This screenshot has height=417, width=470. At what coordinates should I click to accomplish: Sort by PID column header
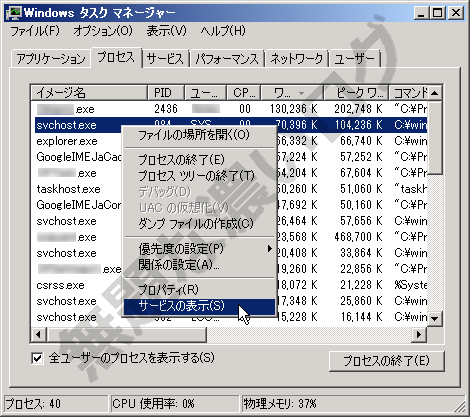point(165,93)
